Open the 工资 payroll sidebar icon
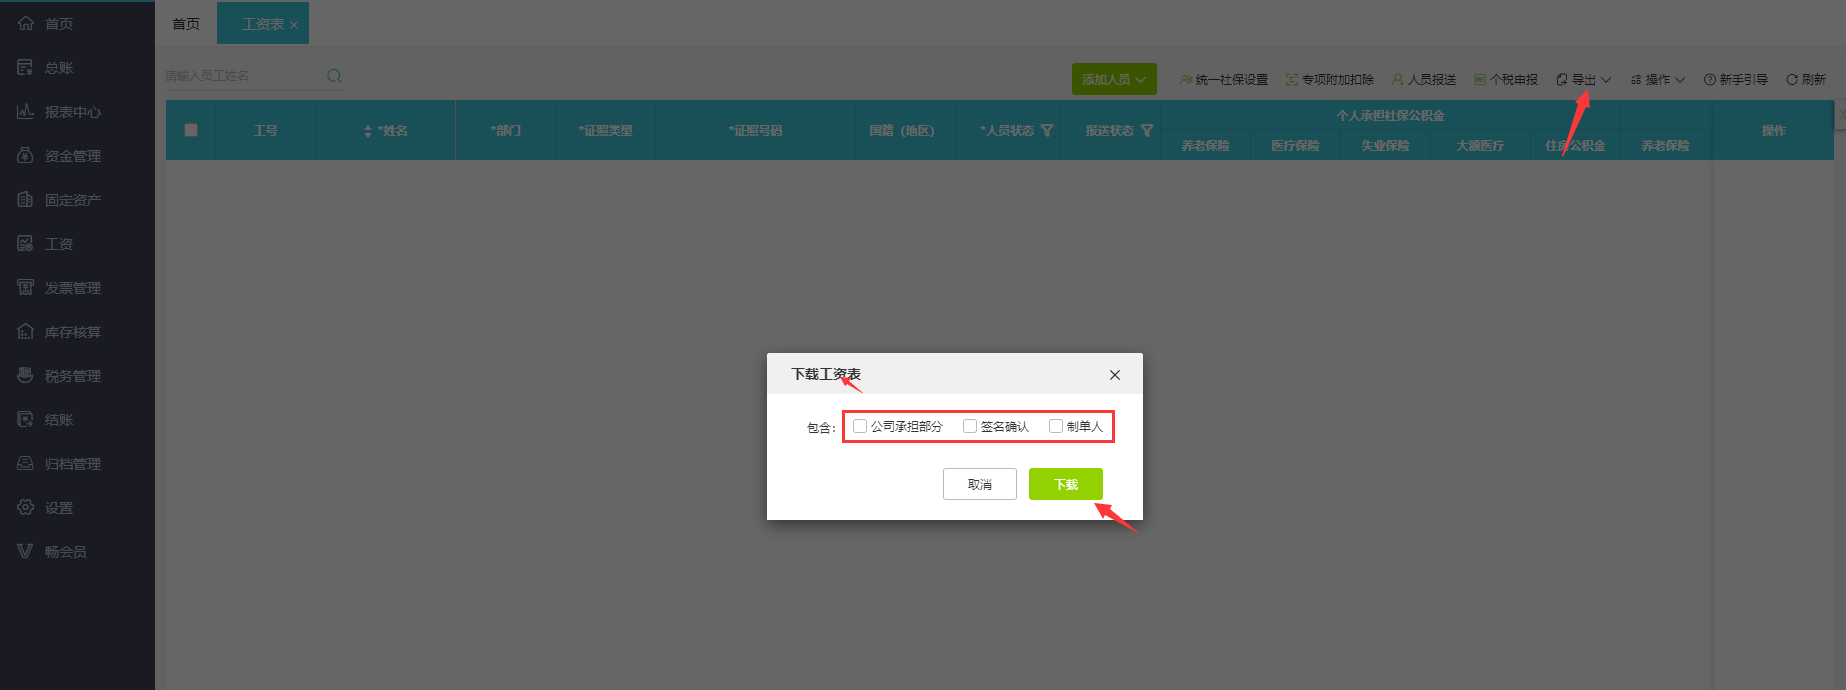 (x=26, y=243)
